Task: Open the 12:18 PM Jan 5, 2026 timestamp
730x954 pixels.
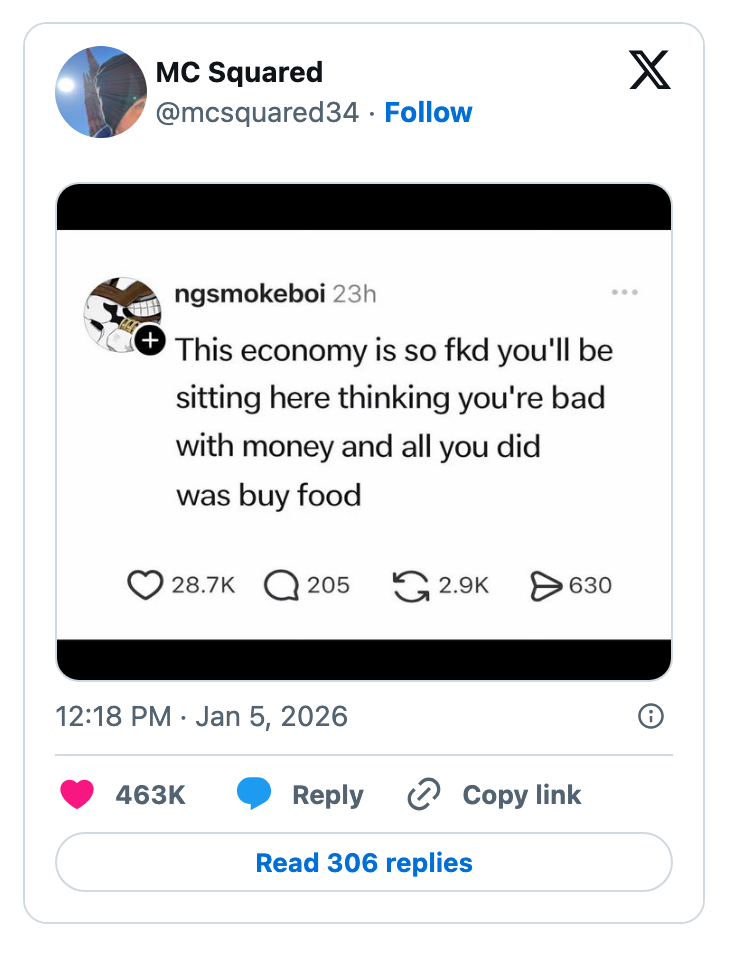Action: [x=202, y=716]
